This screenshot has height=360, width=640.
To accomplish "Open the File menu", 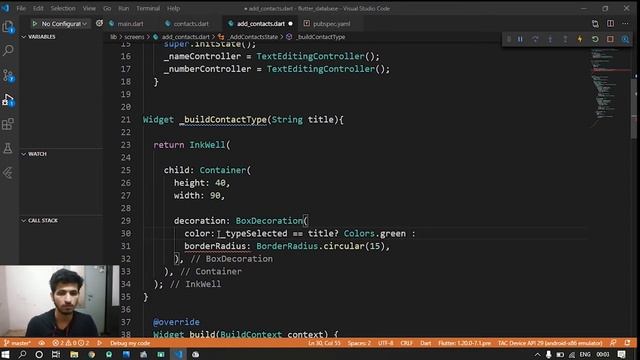I will pyautogui.click(x=21, y=8).
